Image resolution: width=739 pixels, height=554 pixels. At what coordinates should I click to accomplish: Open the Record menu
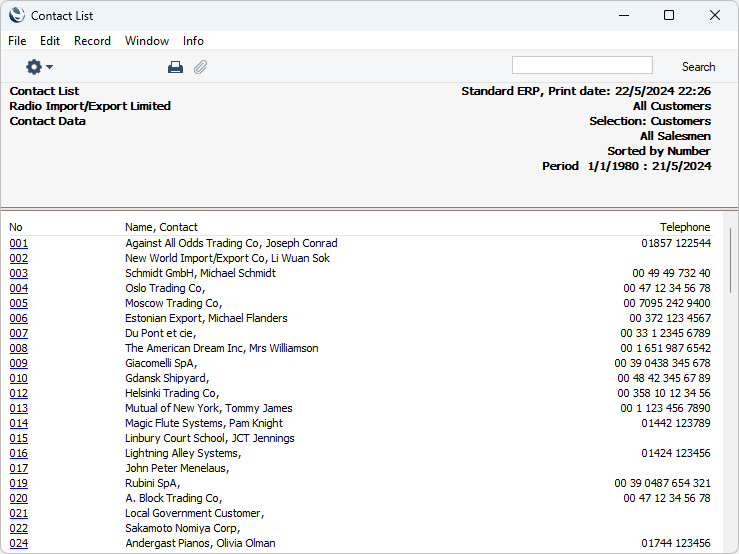(x=92, y=41)
